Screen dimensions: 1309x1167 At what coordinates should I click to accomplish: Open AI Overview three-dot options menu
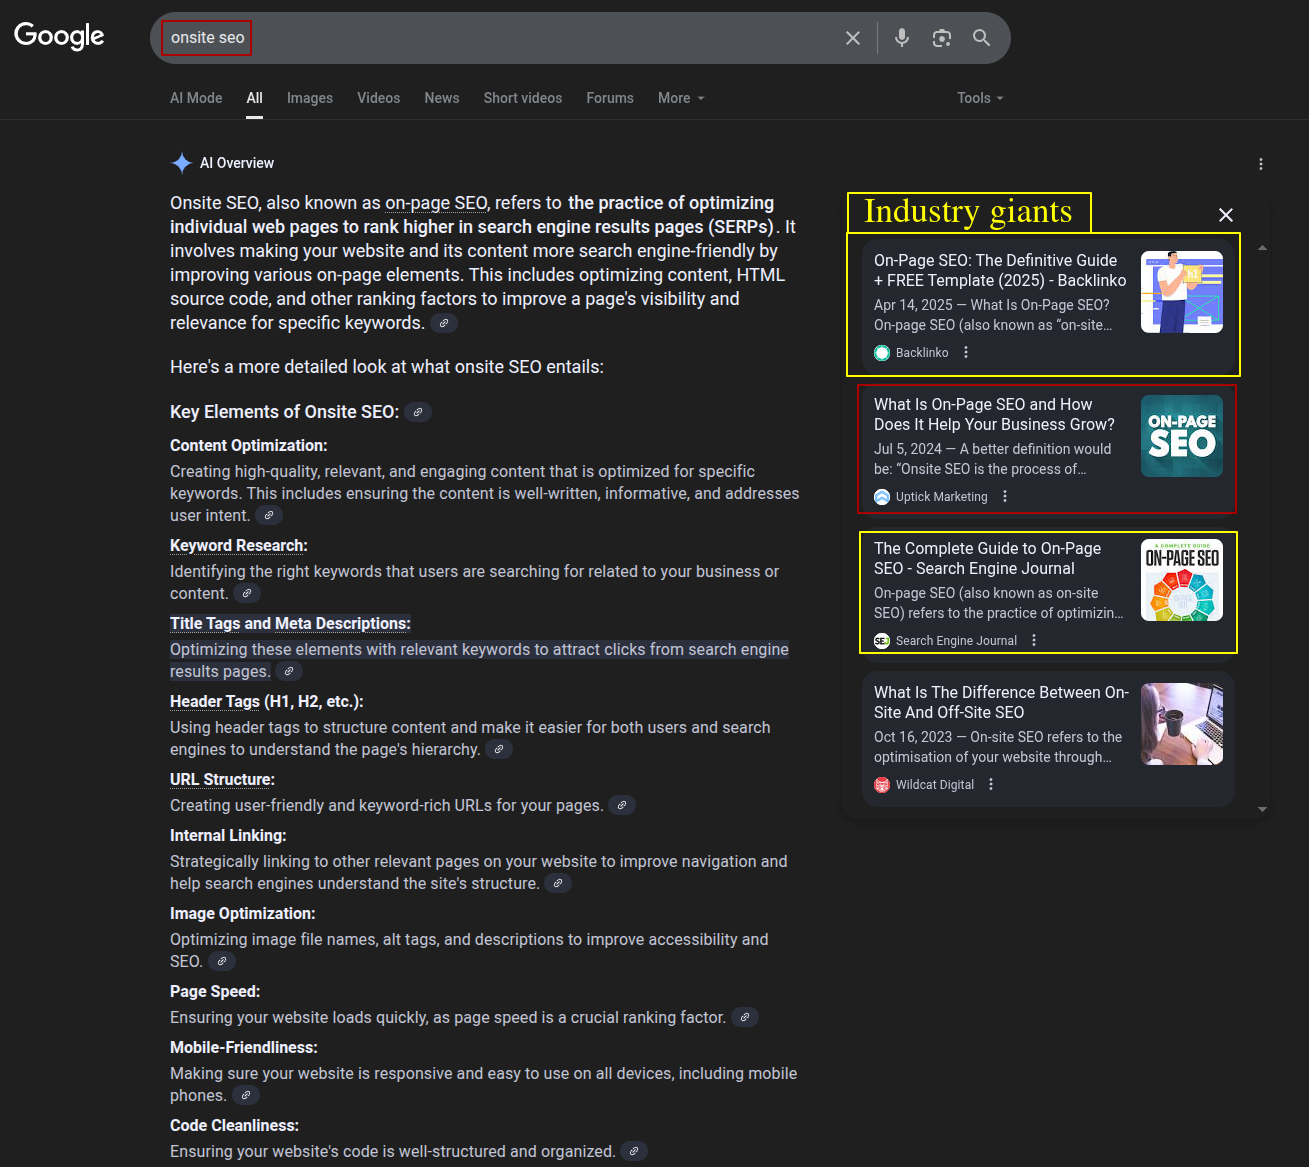[x=1260, y=164]
